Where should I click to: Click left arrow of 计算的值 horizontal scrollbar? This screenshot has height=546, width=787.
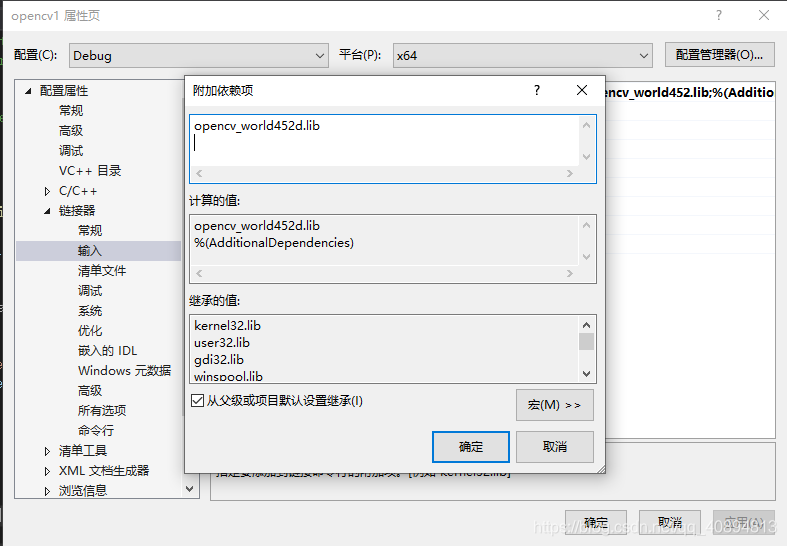pos(199,274)
